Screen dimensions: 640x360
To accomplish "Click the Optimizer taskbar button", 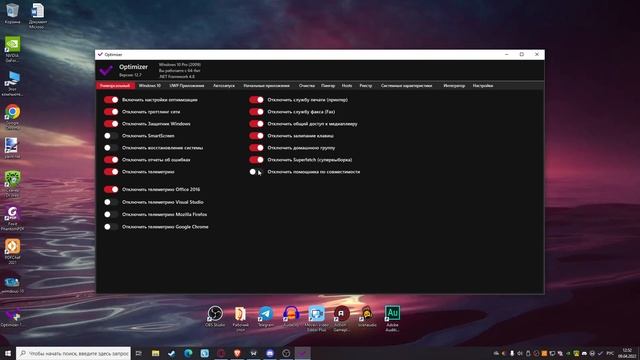I will coord(302,353).
